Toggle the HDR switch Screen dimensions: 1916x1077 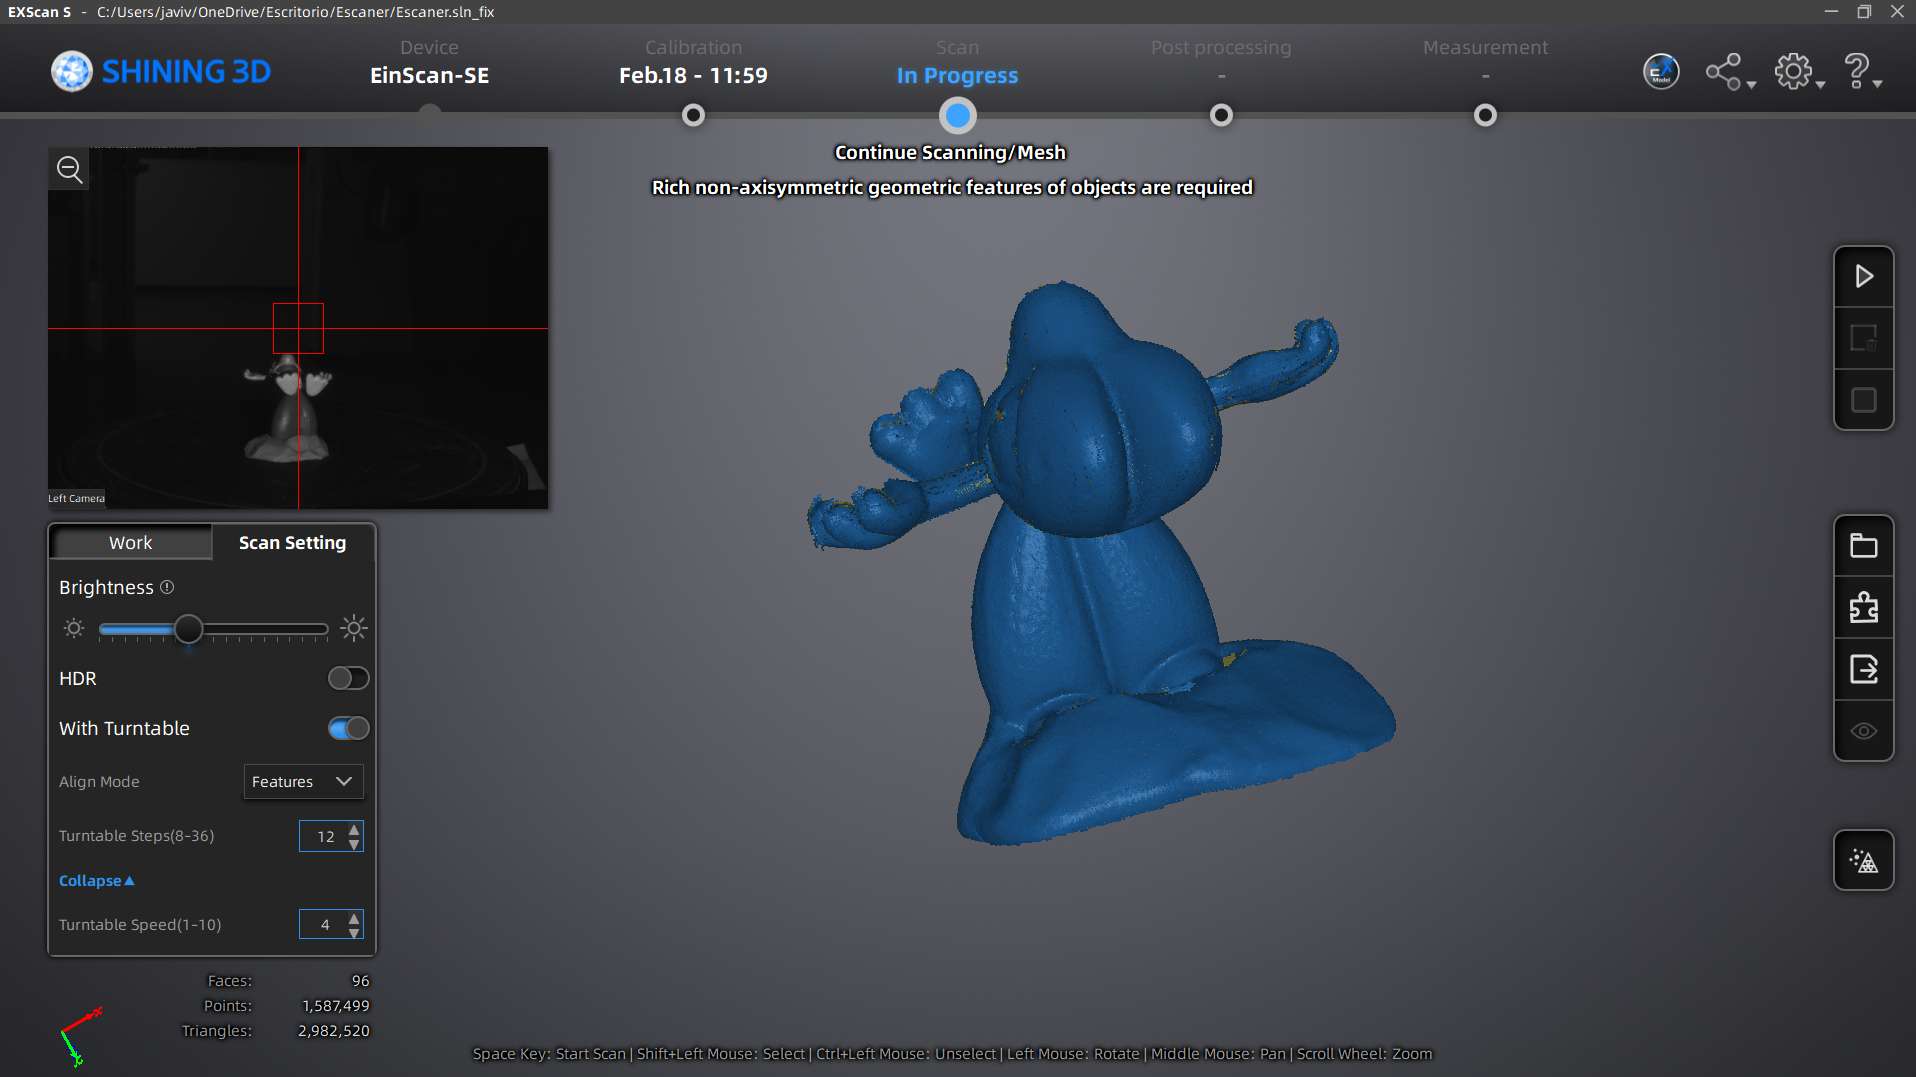point(348,678)
